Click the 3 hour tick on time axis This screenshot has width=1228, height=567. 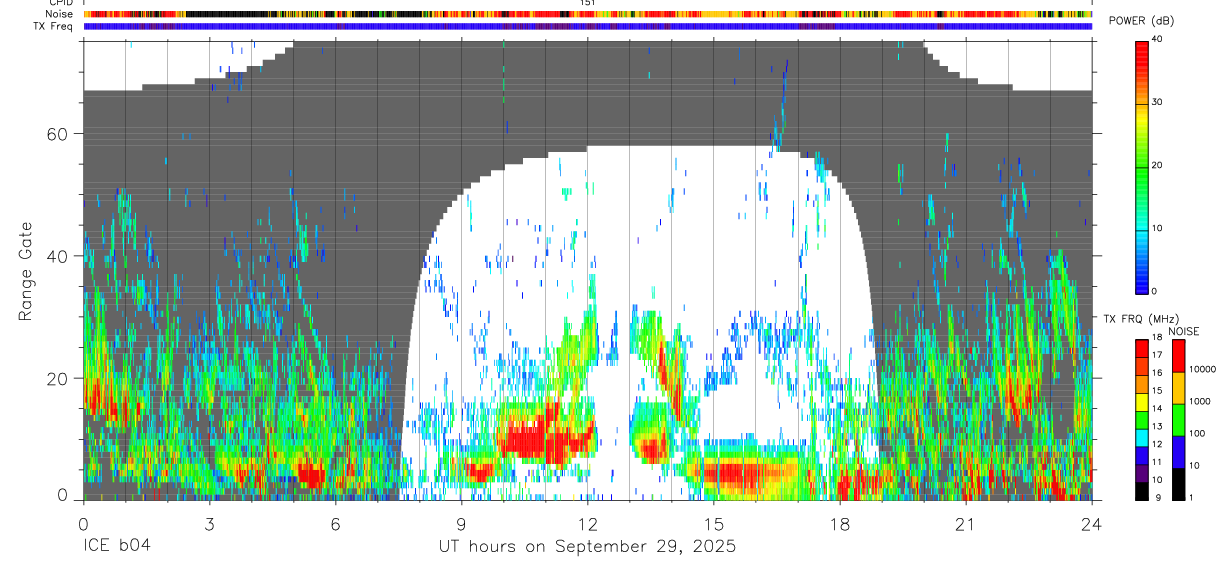pos(209,523)
